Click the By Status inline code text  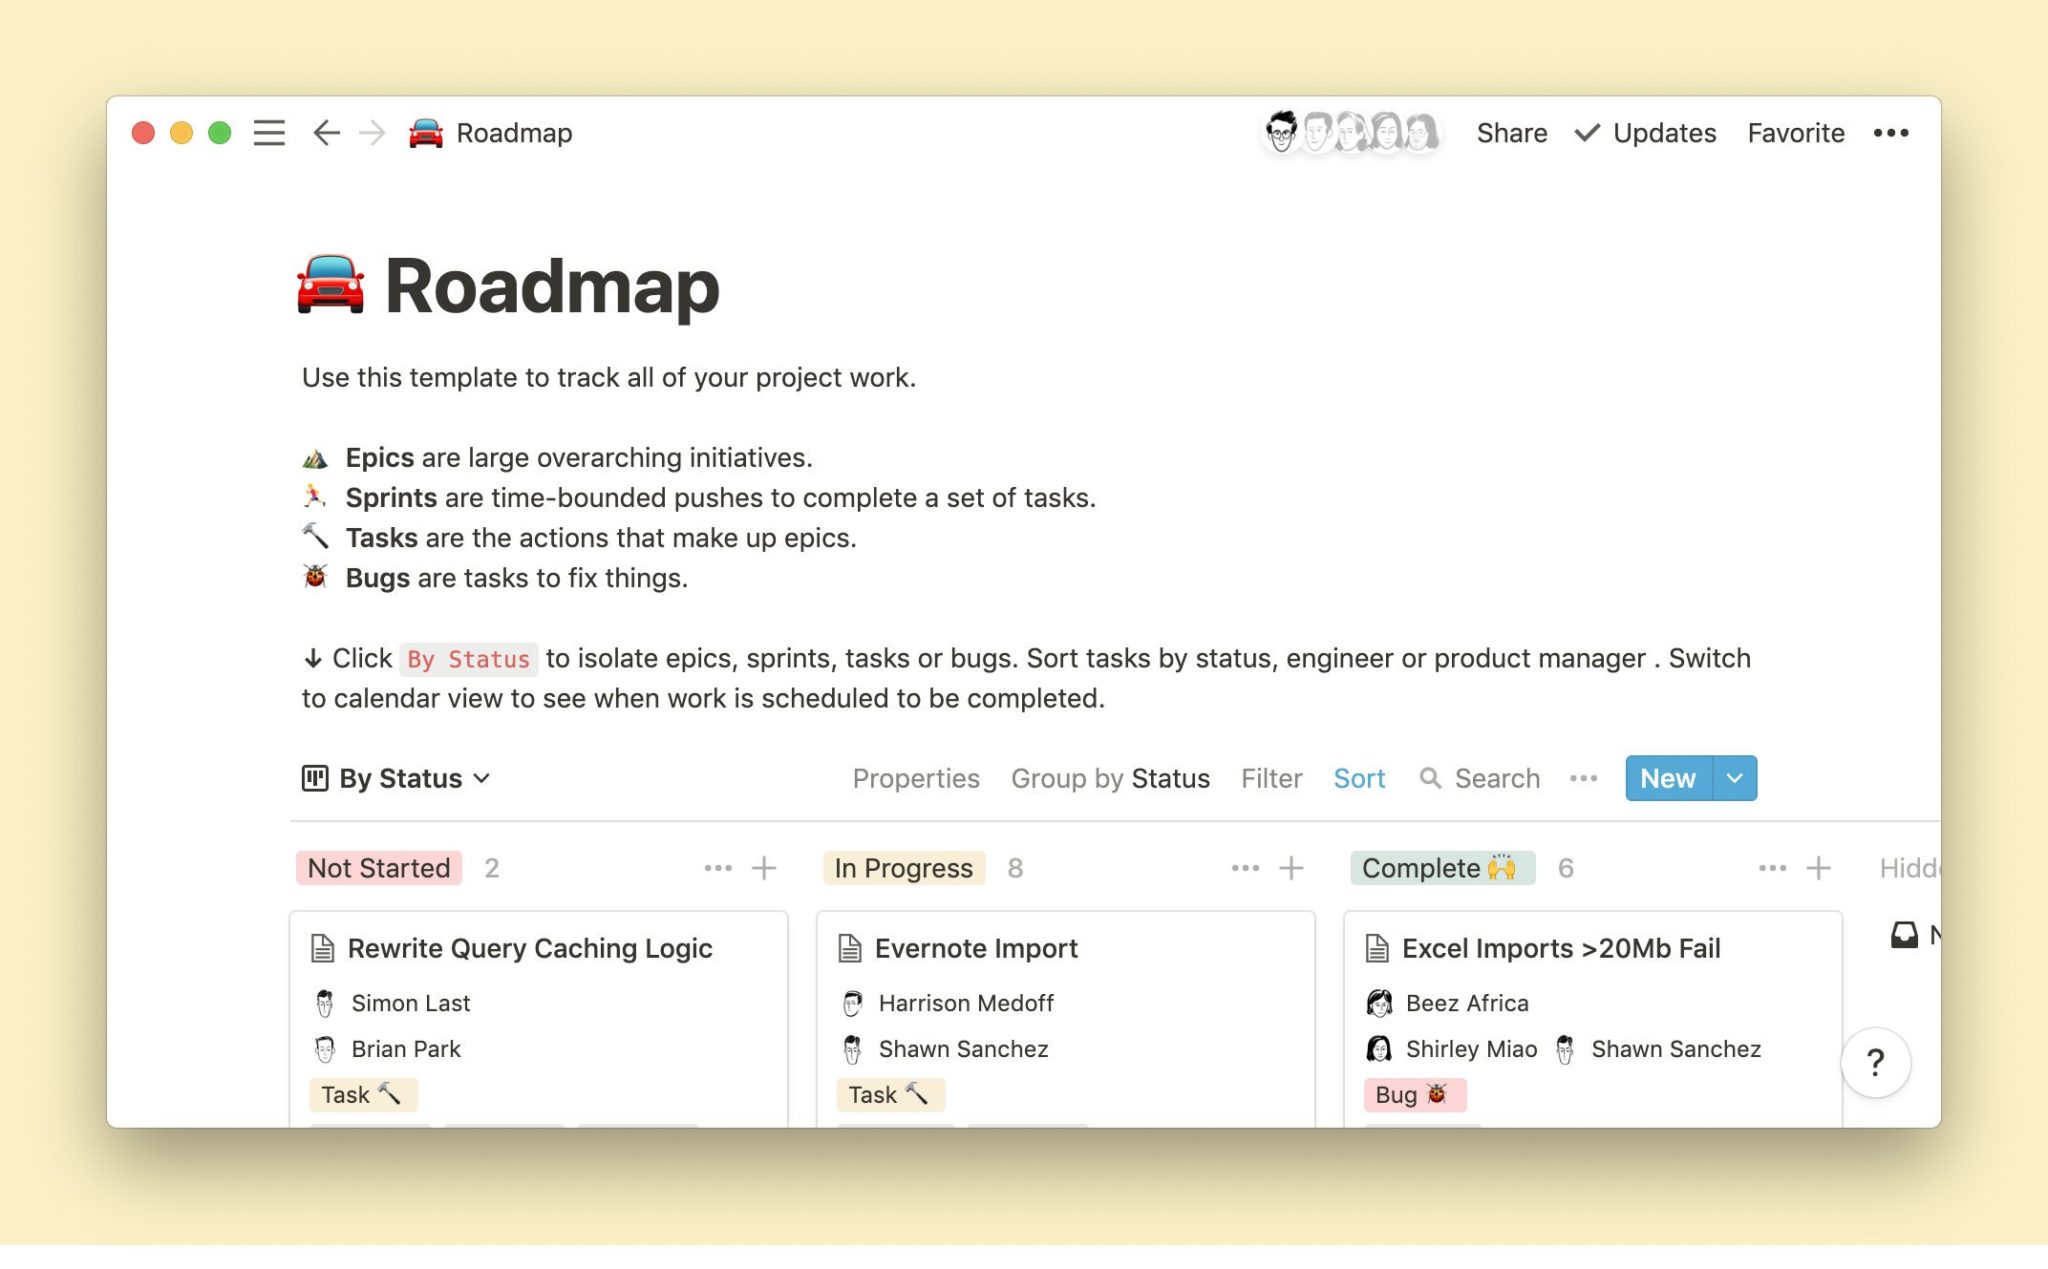point(468,659)
